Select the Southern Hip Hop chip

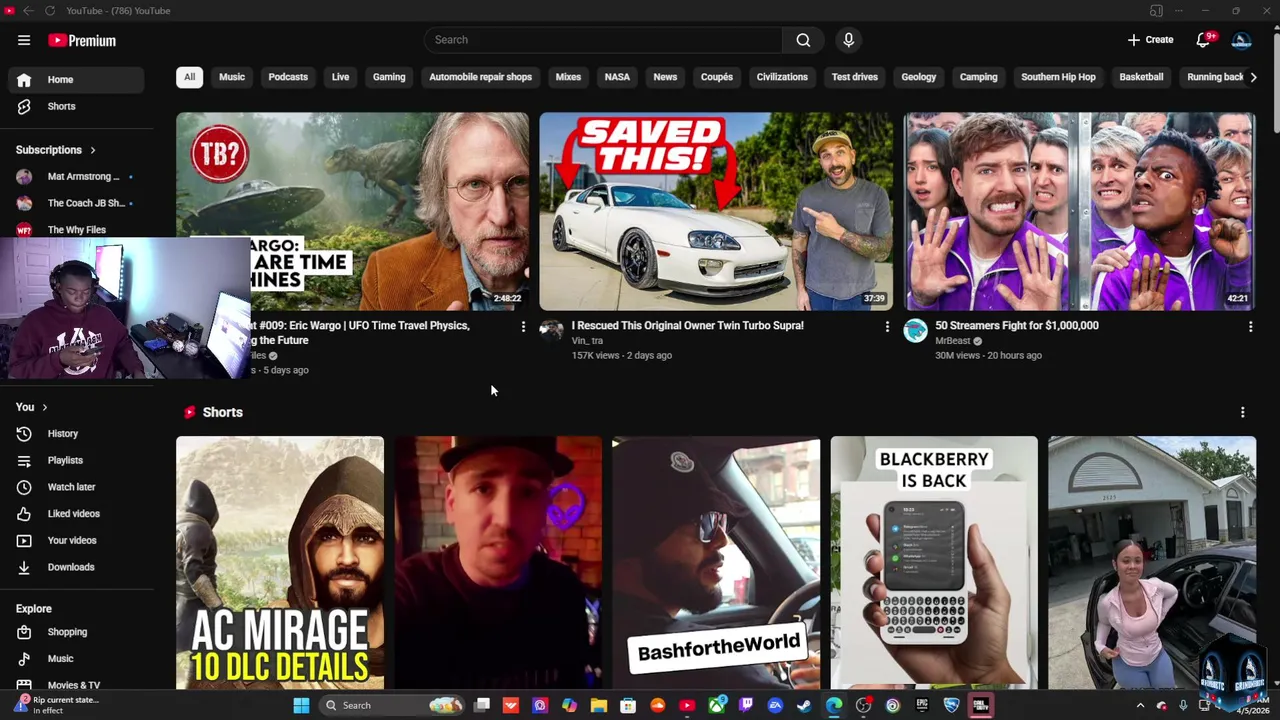tap(1058, 77)
